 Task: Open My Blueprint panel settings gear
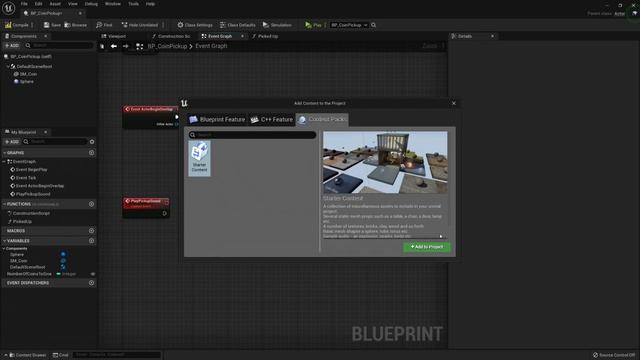tap(92, 142)
